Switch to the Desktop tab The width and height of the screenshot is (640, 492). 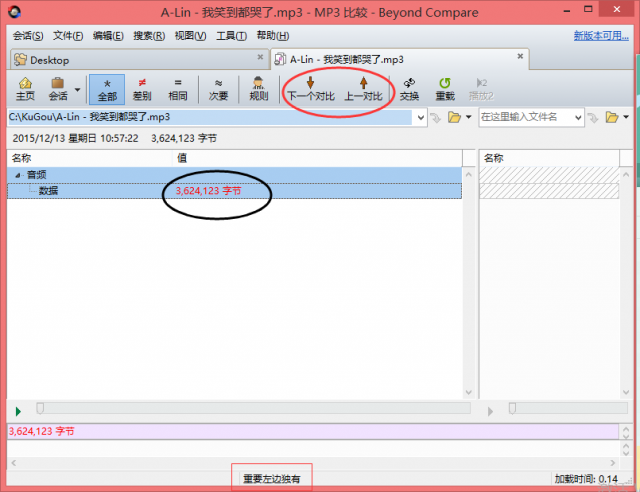[139, 60]
